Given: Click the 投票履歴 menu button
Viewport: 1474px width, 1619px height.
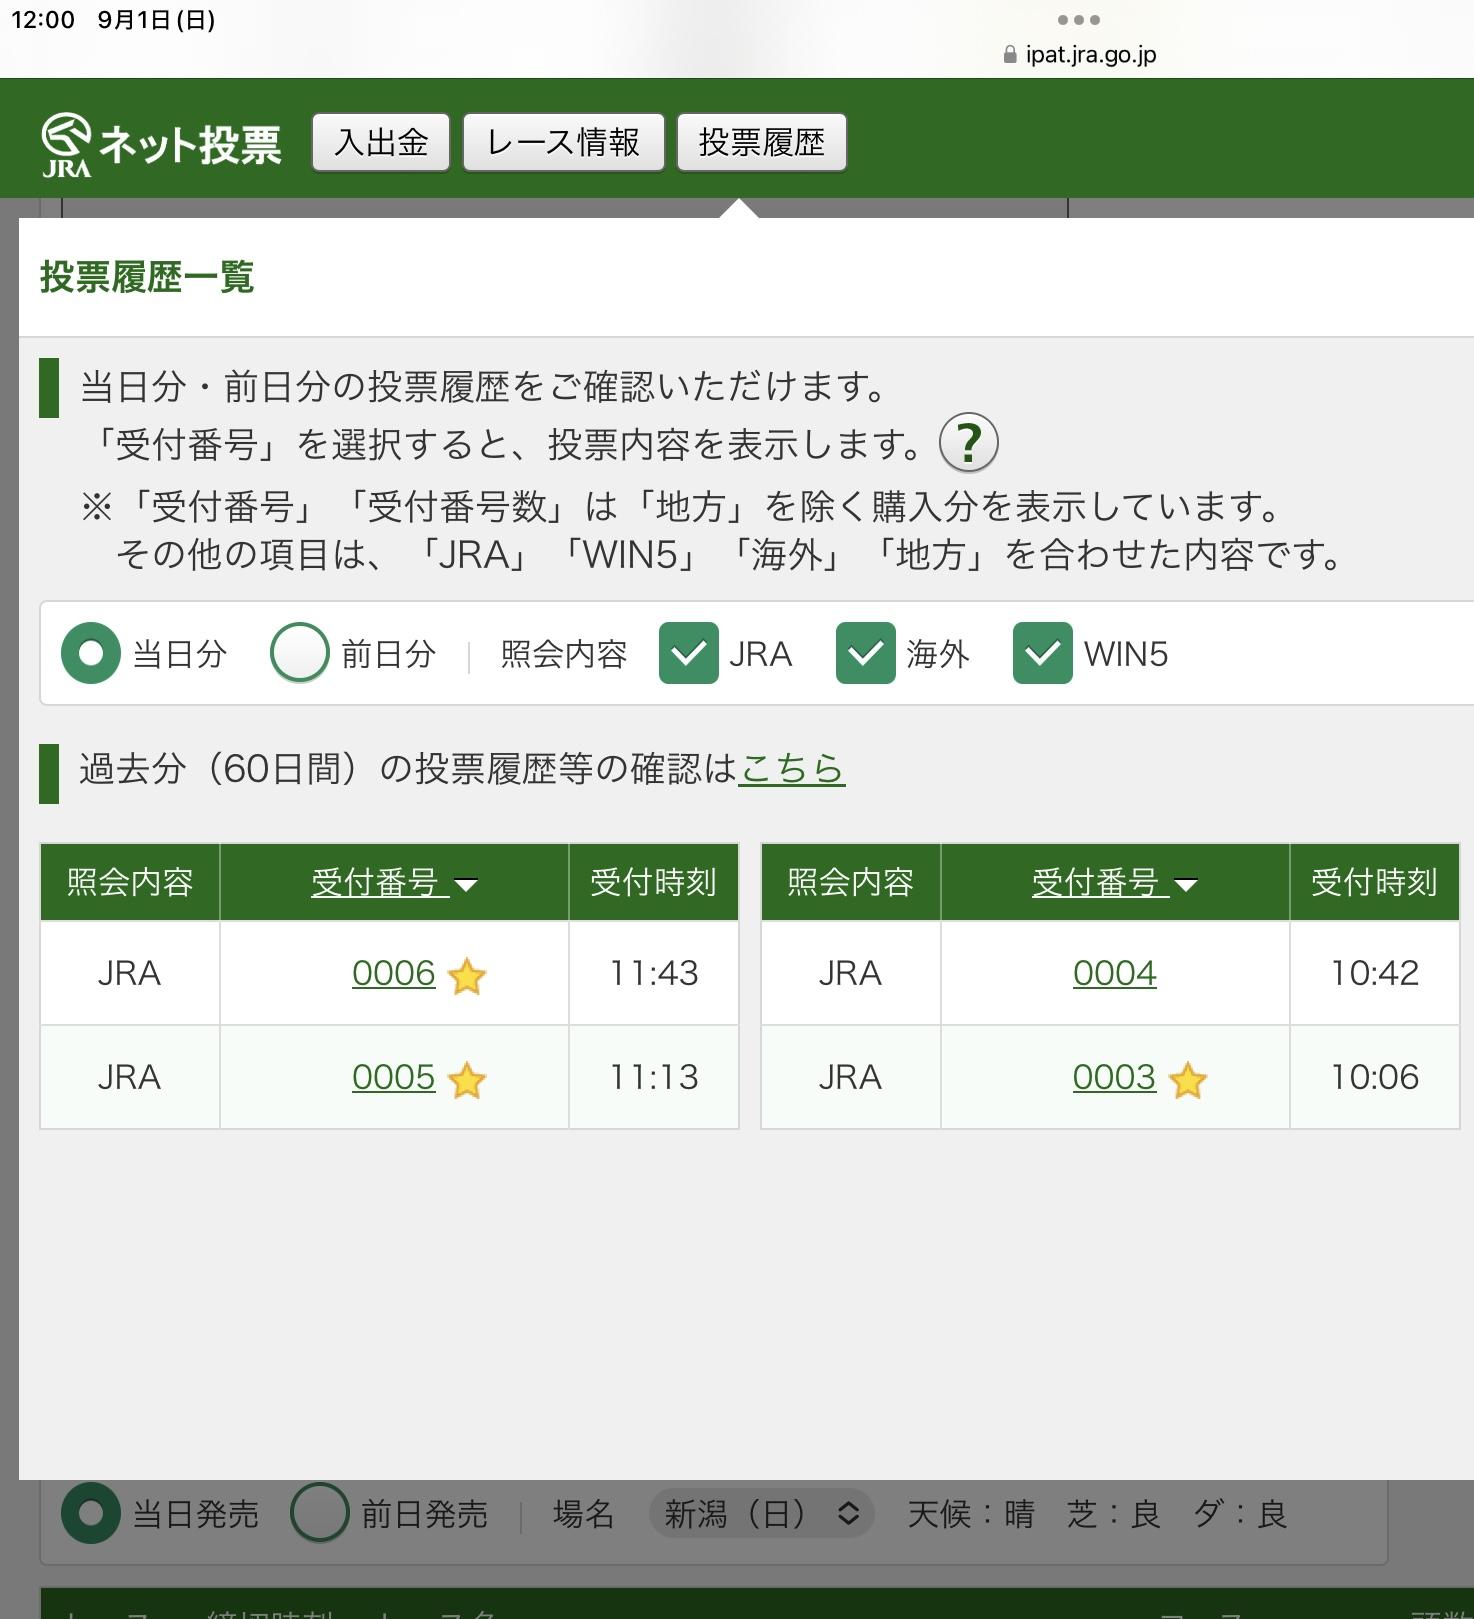Looking at the screenshot, I should pos(761,142).
